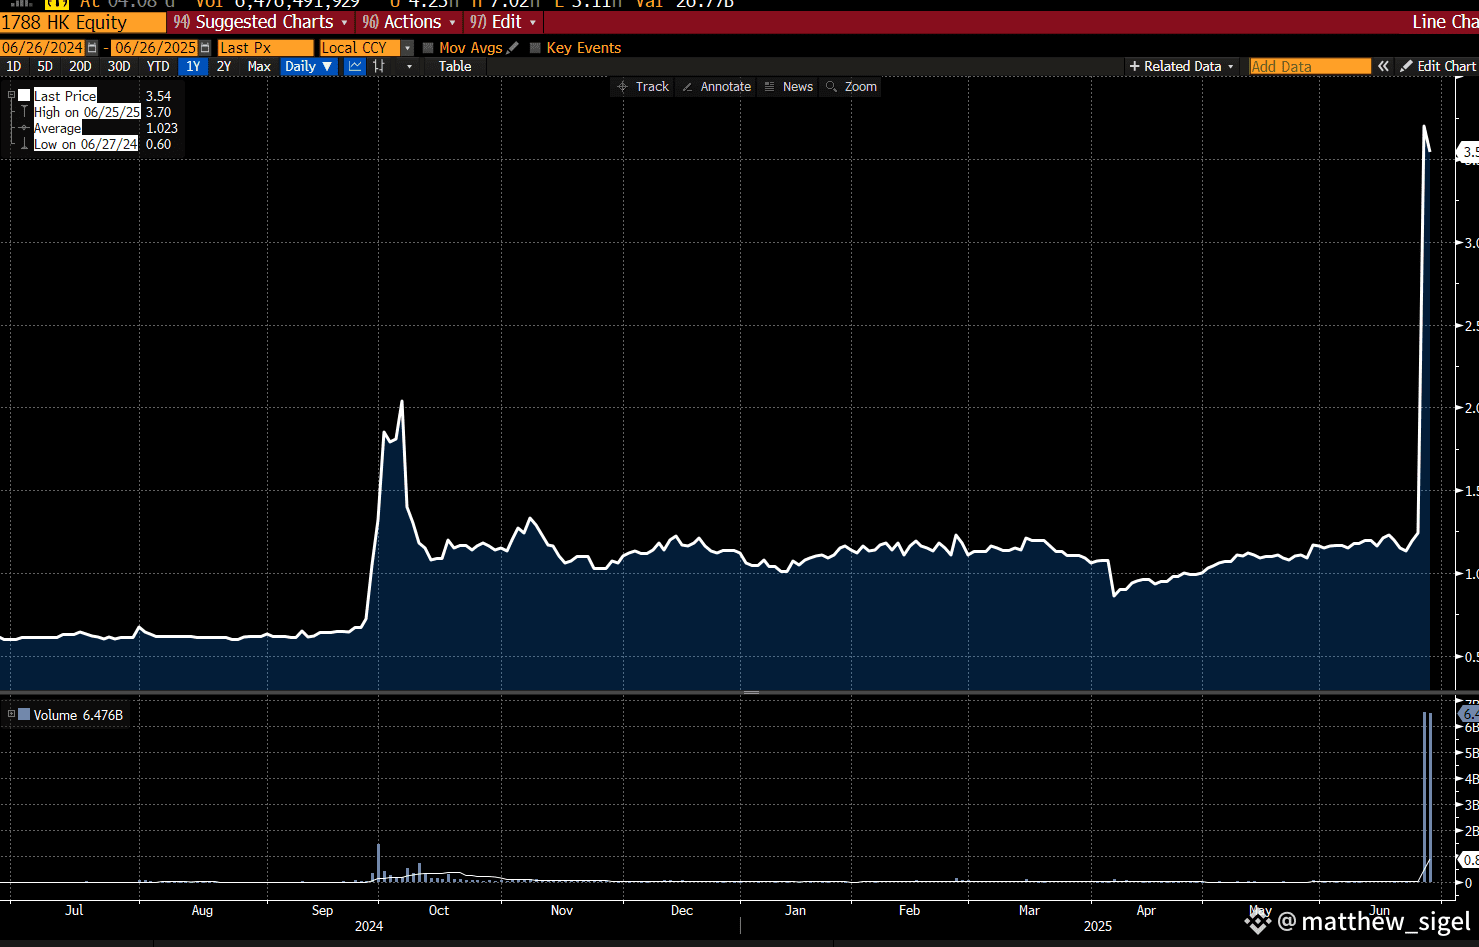
Task: Click the Last Price value 3.54
Action: point(158,96)
